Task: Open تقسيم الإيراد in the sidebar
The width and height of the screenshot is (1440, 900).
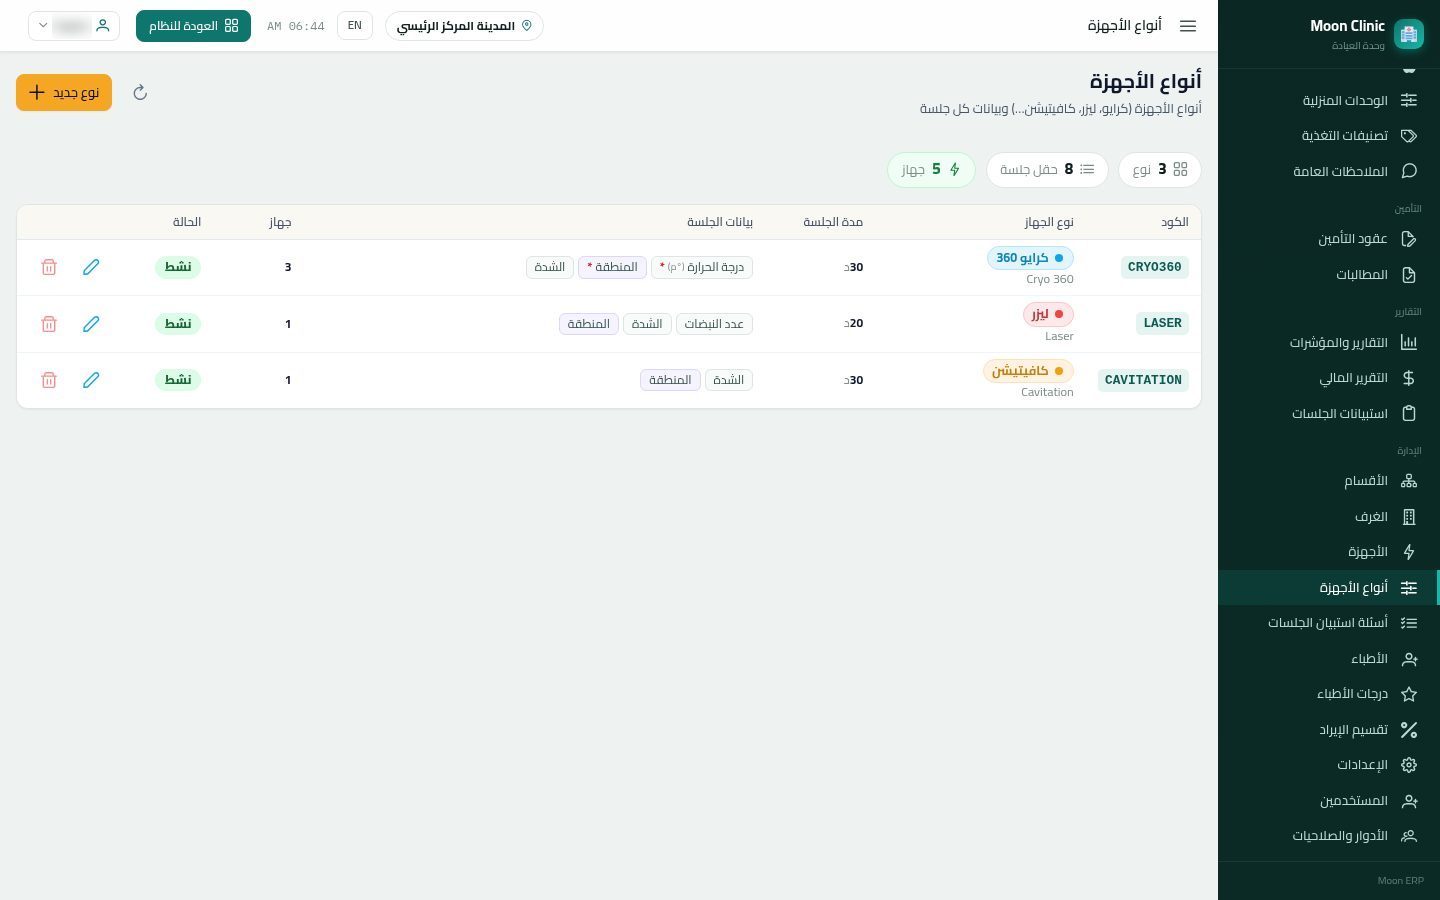Action: point(1329,730)
